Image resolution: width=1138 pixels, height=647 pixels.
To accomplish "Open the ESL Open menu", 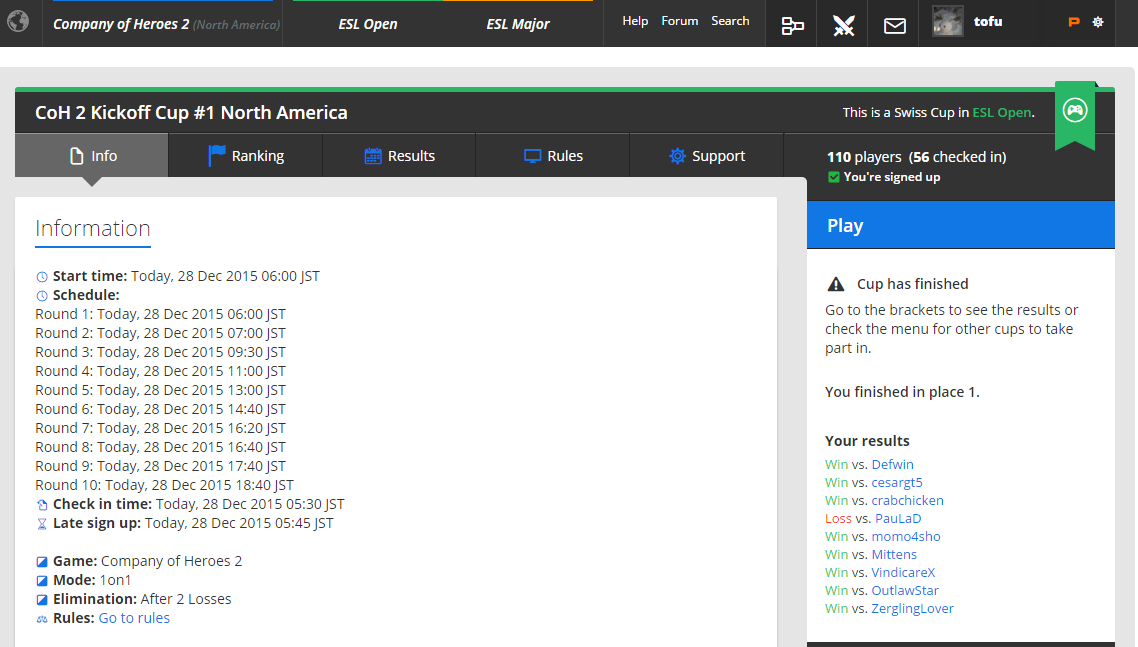I will coord(368,24).
